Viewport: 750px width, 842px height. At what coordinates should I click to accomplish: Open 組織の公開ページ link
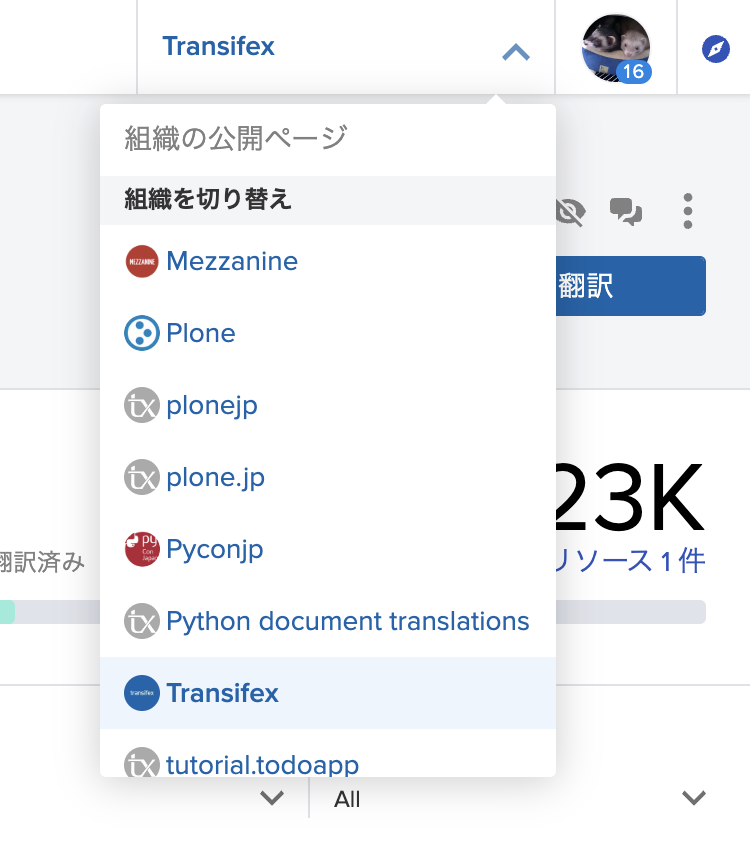[235, 139]
